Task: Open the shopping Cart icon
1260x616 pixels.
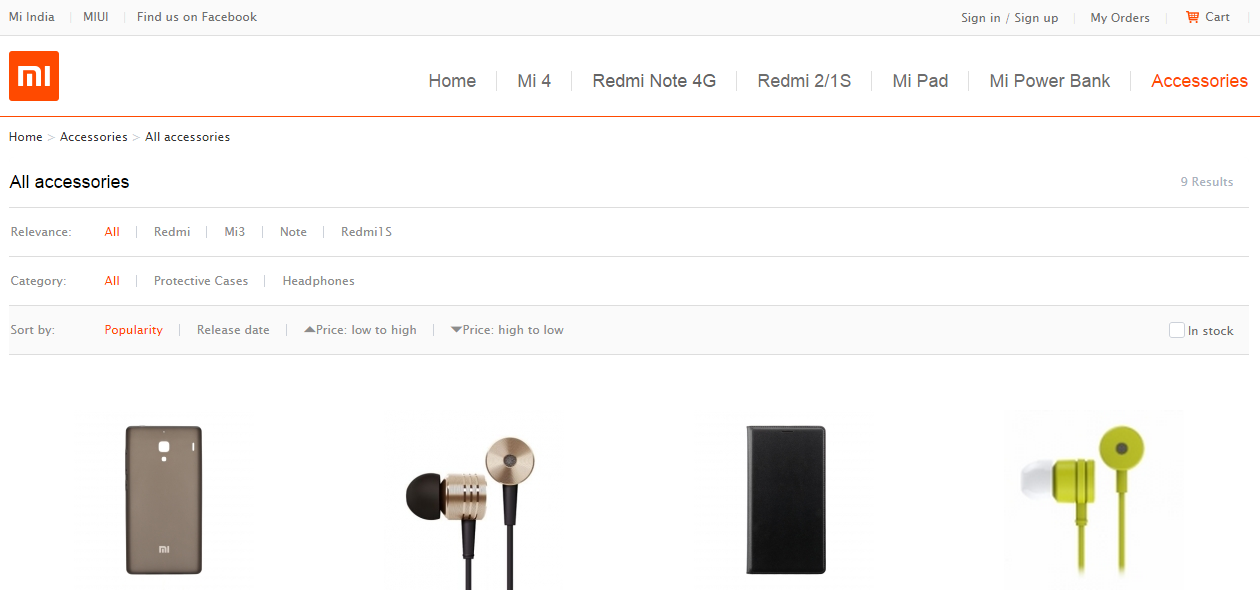Action: [1192, 17]
